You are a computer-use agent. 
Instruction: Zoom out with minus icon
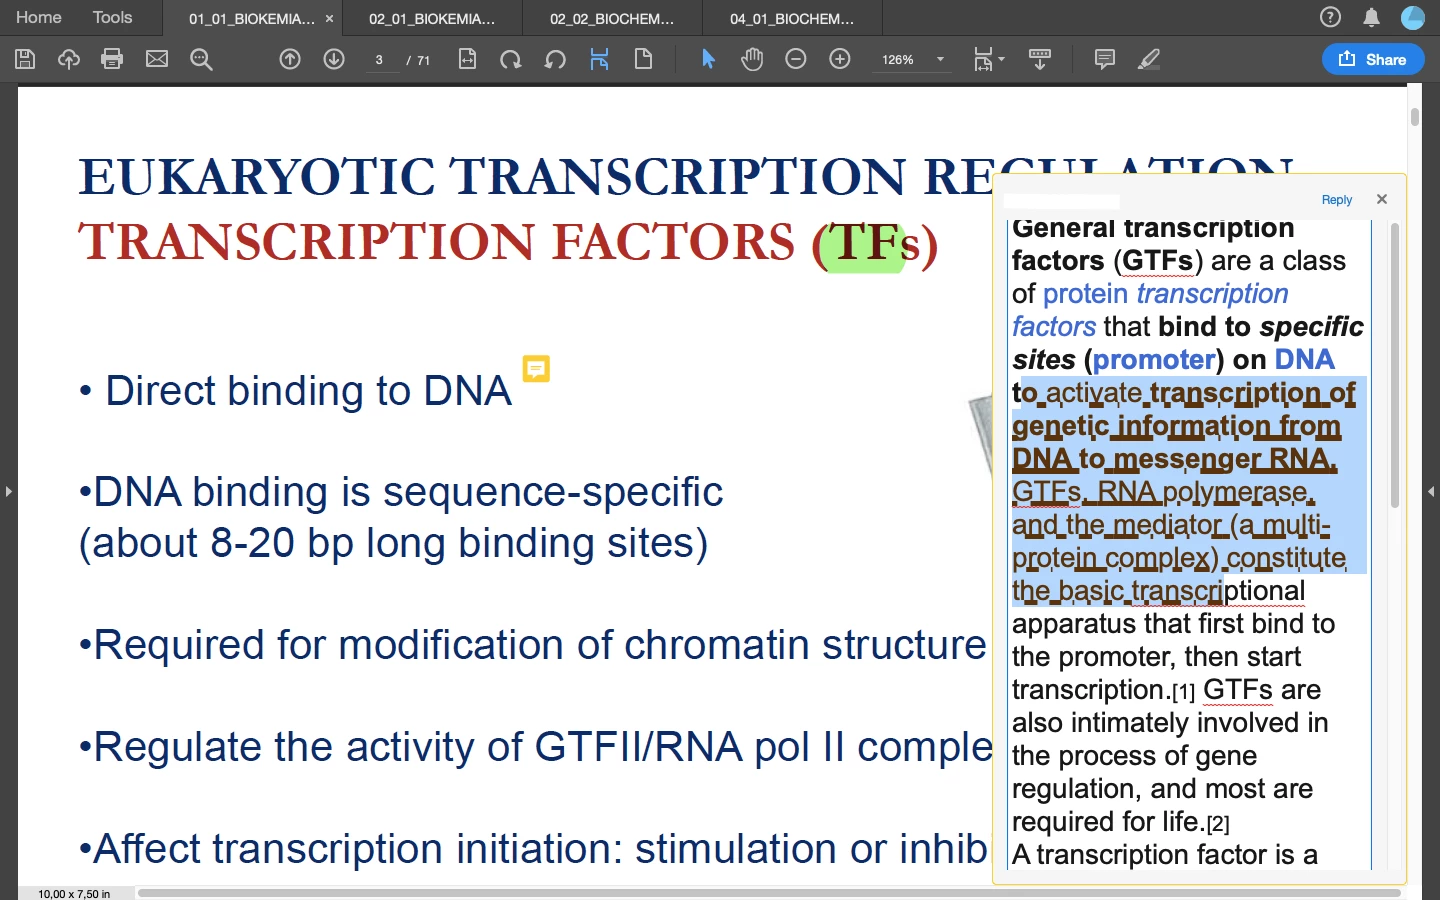pyautogui.click(x=796, y=59)
